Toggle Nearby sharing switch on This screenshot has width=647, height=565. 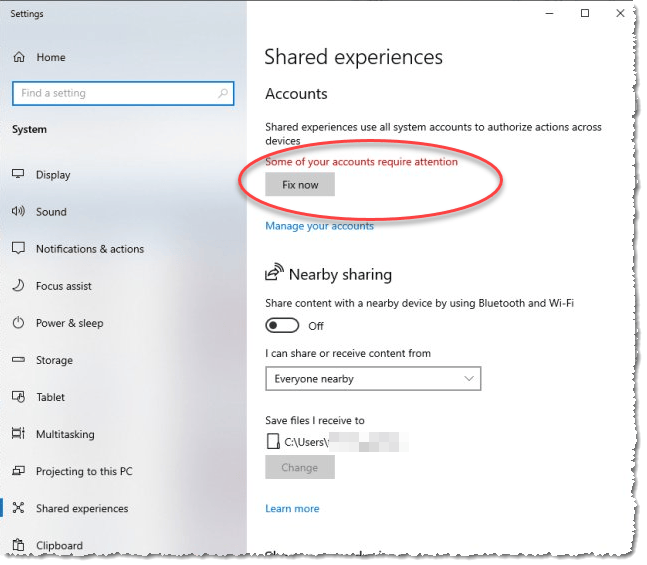pos(283,325)
